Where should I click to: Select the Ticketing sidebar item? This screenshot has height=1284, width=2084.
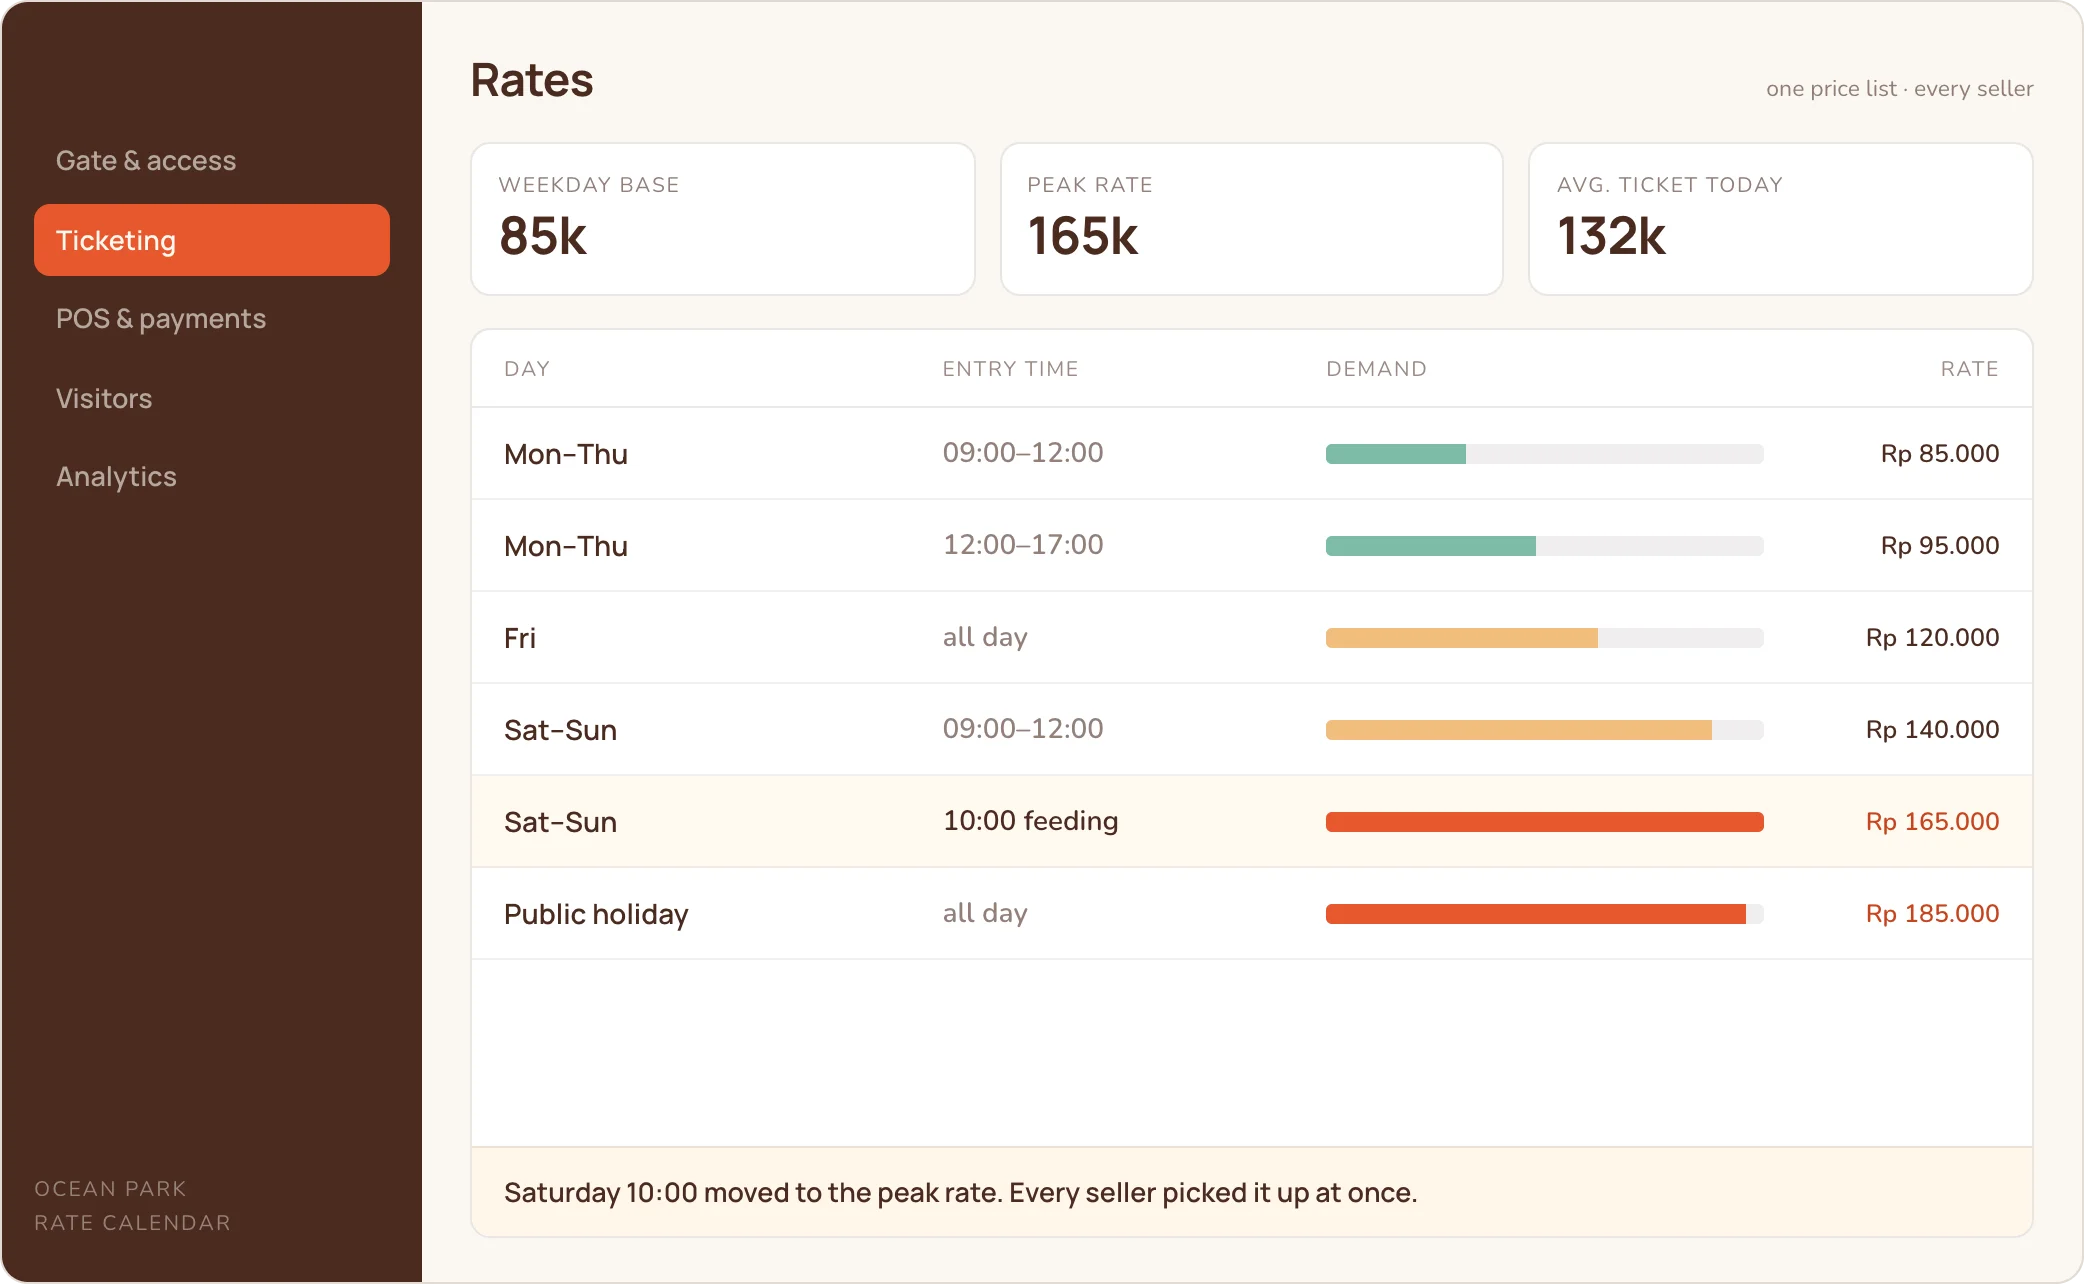[211, 240]
